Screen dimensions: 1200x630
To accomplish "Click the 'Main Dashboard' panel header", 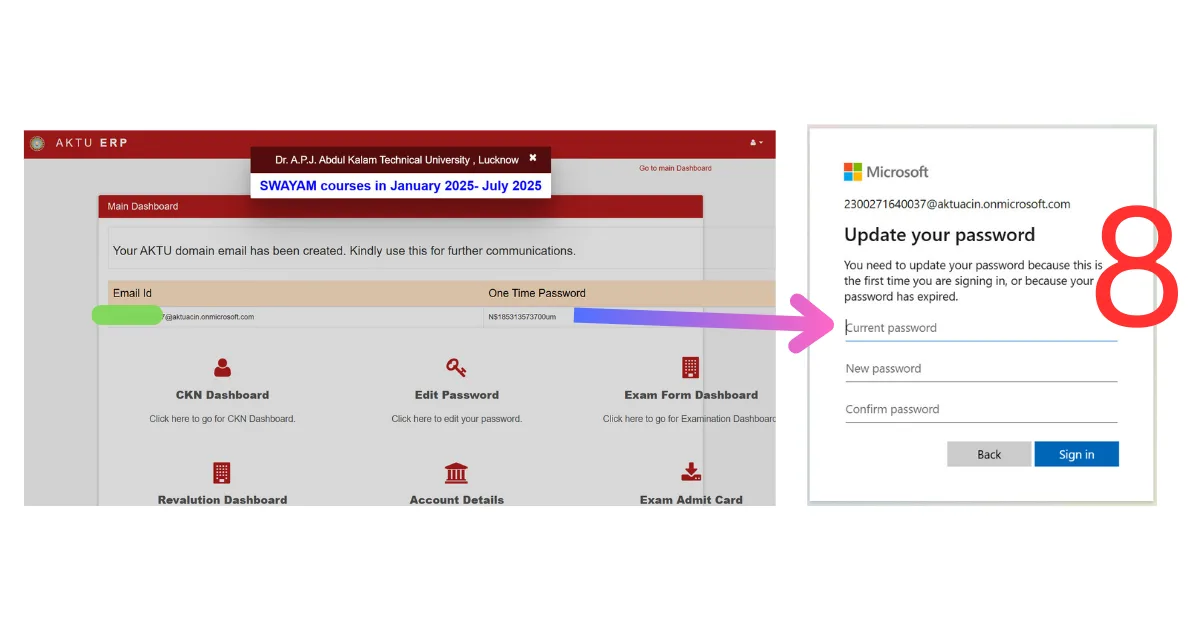I will tap(400, 206).
